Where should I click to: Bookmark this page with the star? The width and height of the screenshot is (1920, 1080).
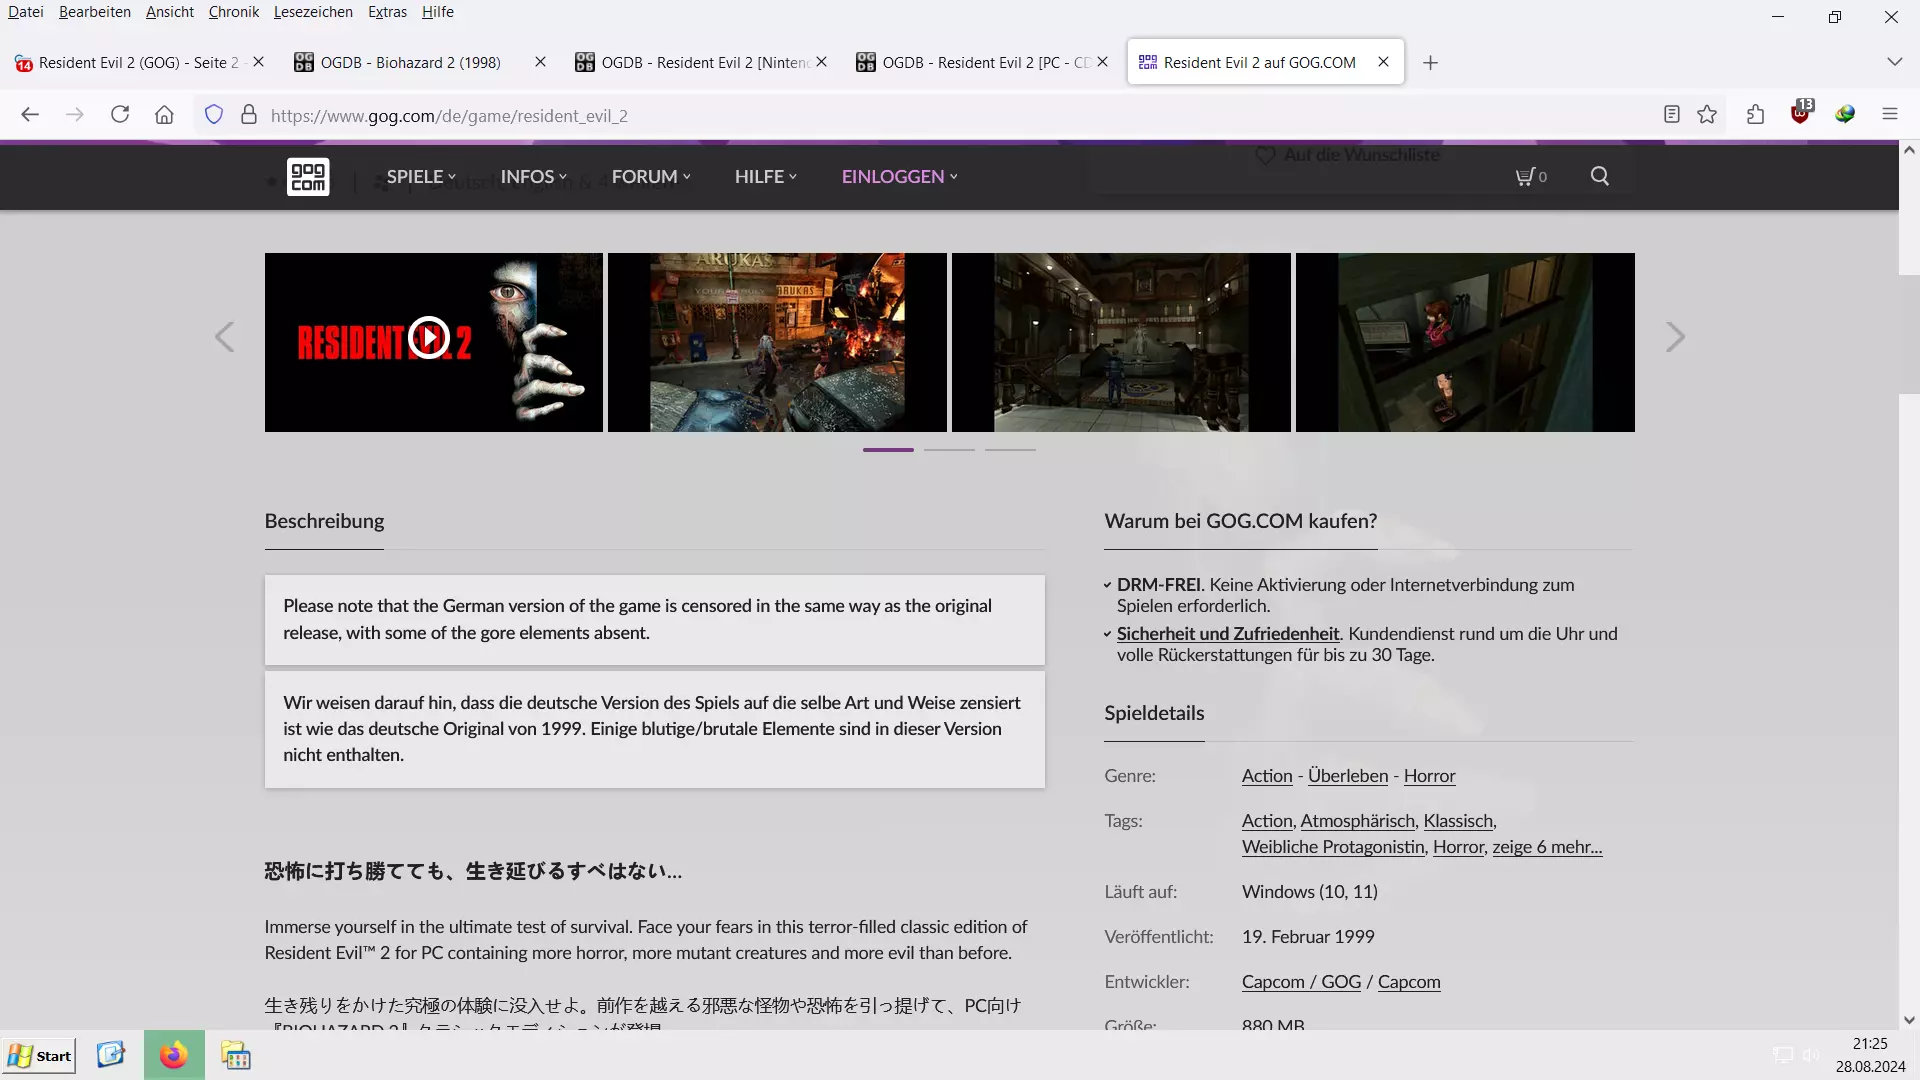coord(1707,115)
